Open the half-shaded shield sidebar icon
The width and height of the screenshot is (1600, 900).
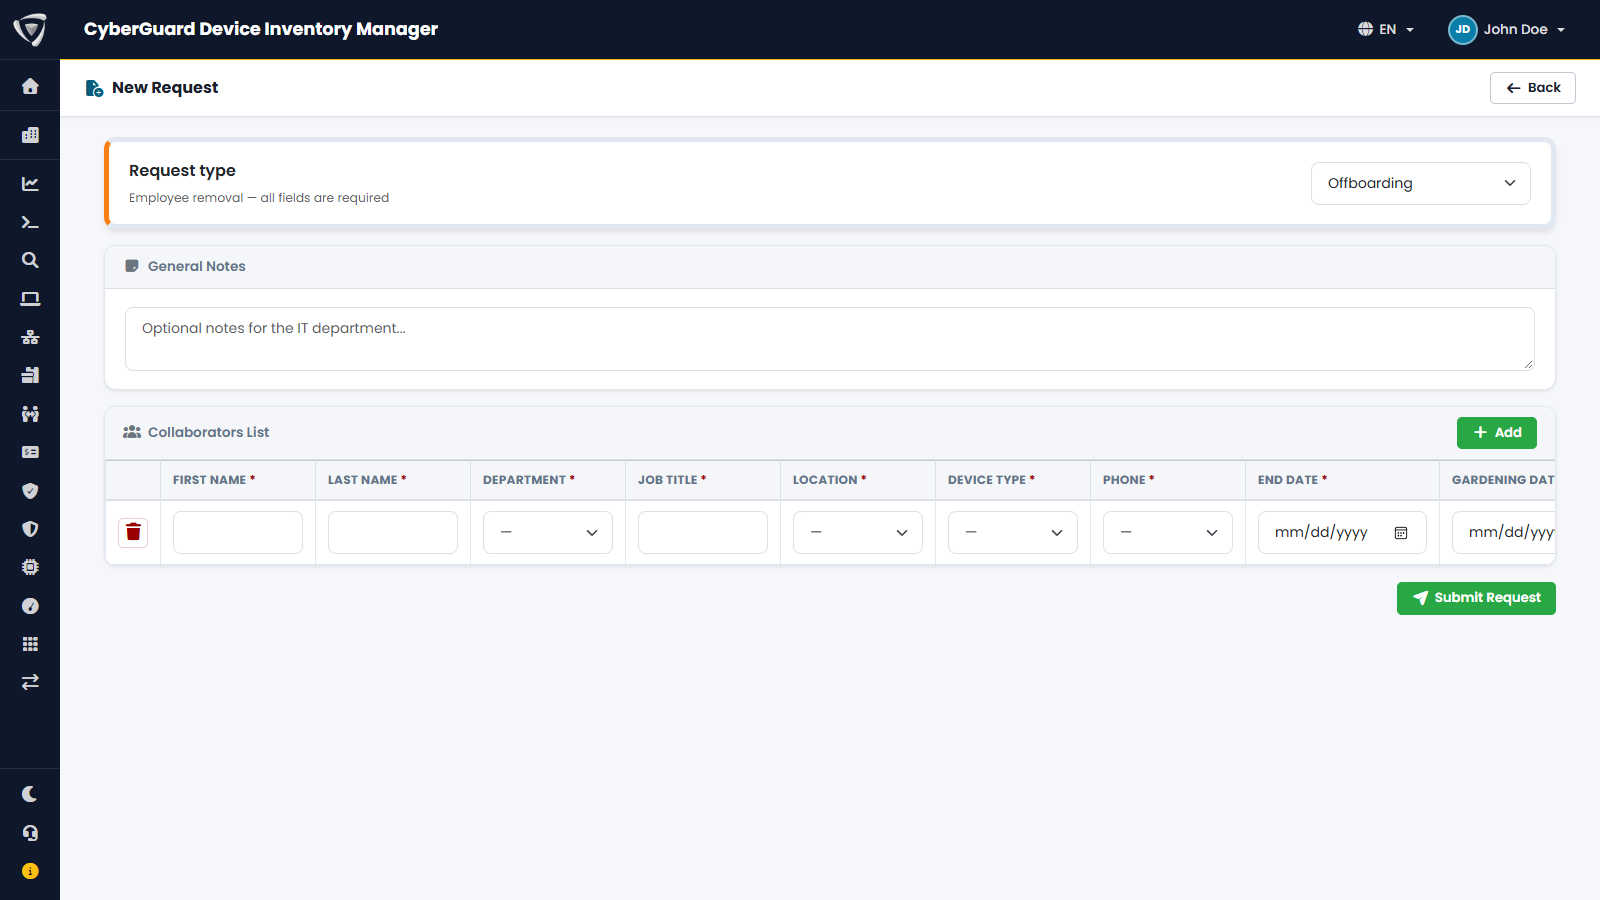point(30,529)
